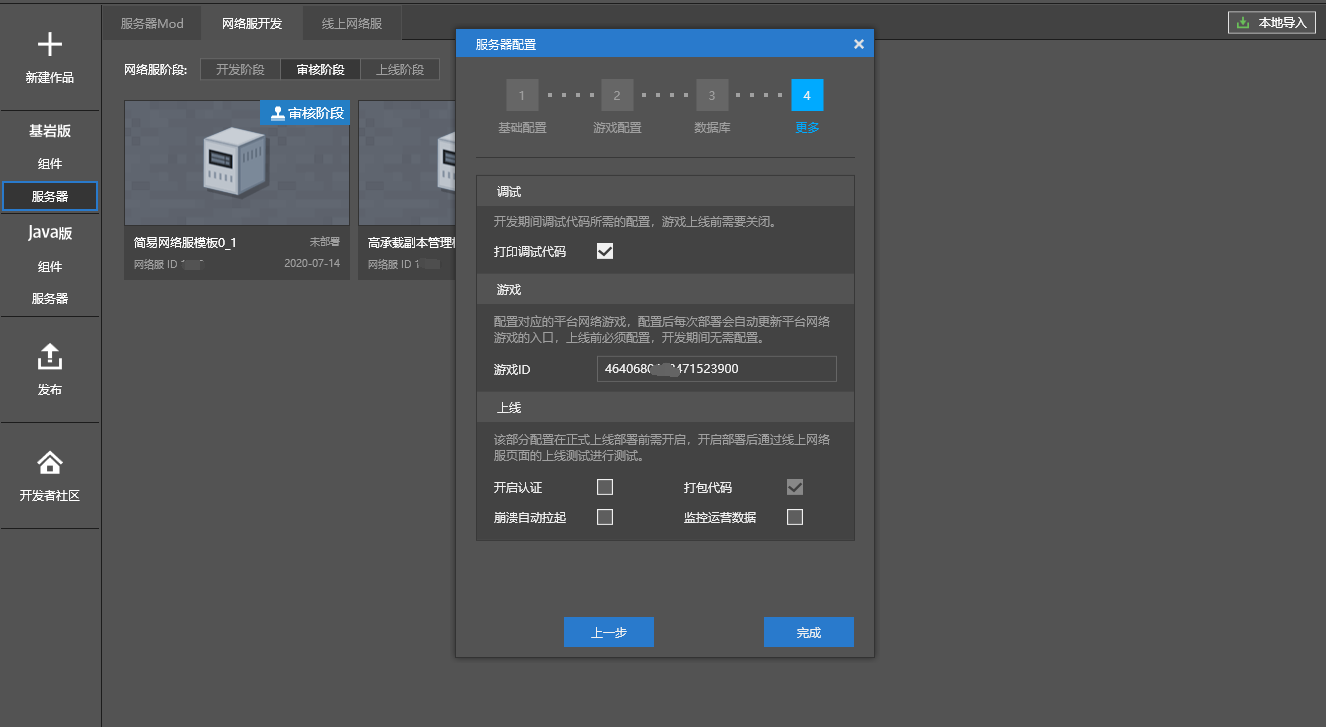Click the 本地导入 download icon
1326x727 pixels.
pos(1243,22)
